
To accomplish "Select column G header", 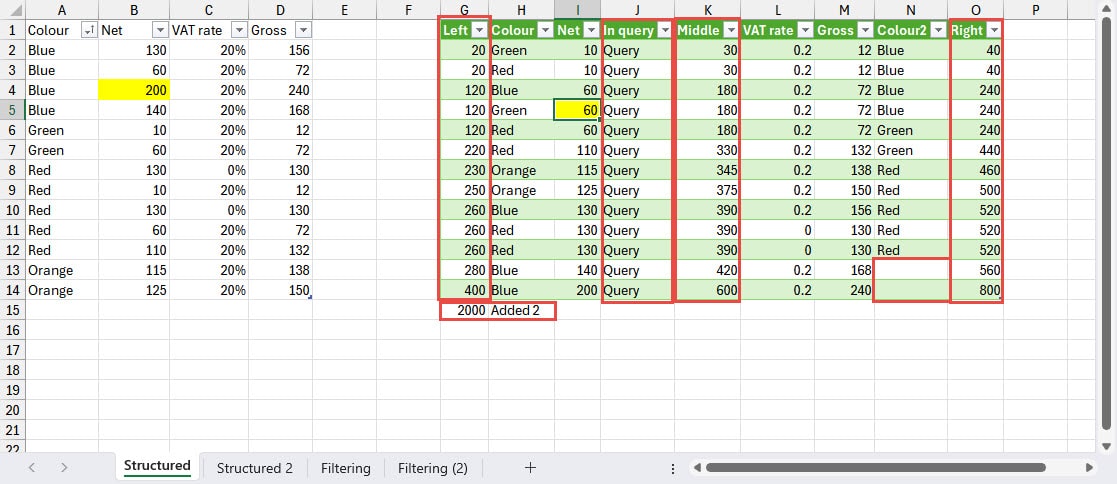I will 464,9.
